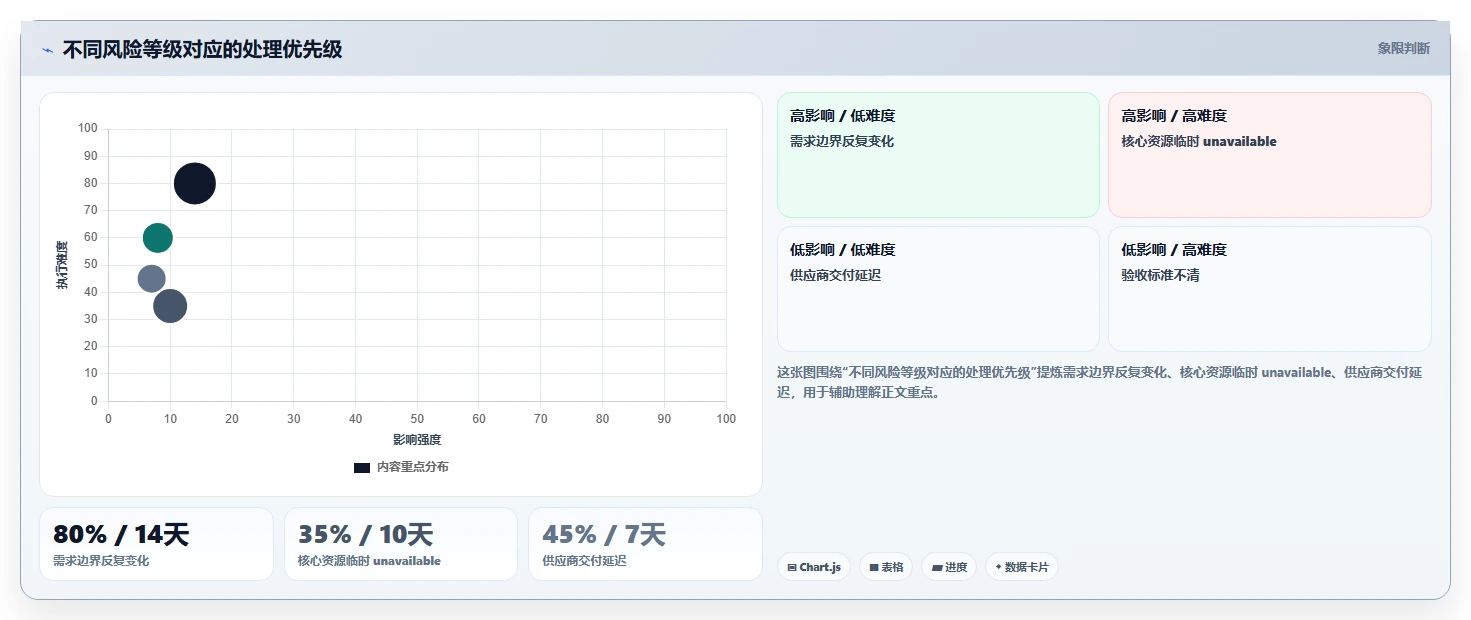Click the star icon in the 数据卡片 chip
Viewport: 1471px width, 620px height.
[x=998, y=567]
